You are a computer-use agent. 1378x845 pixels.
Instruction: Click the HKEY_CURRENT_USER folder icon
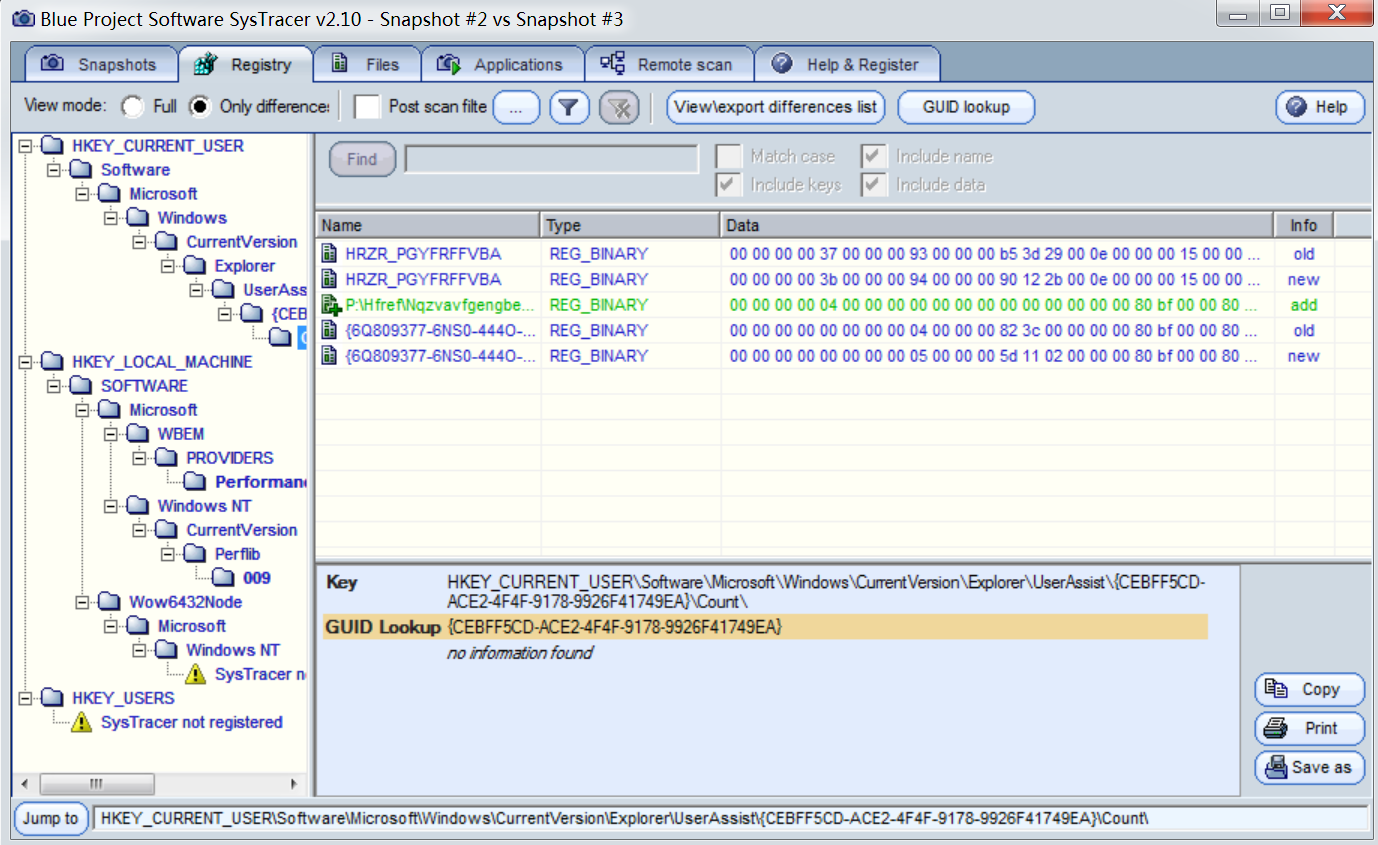[53, 146]
